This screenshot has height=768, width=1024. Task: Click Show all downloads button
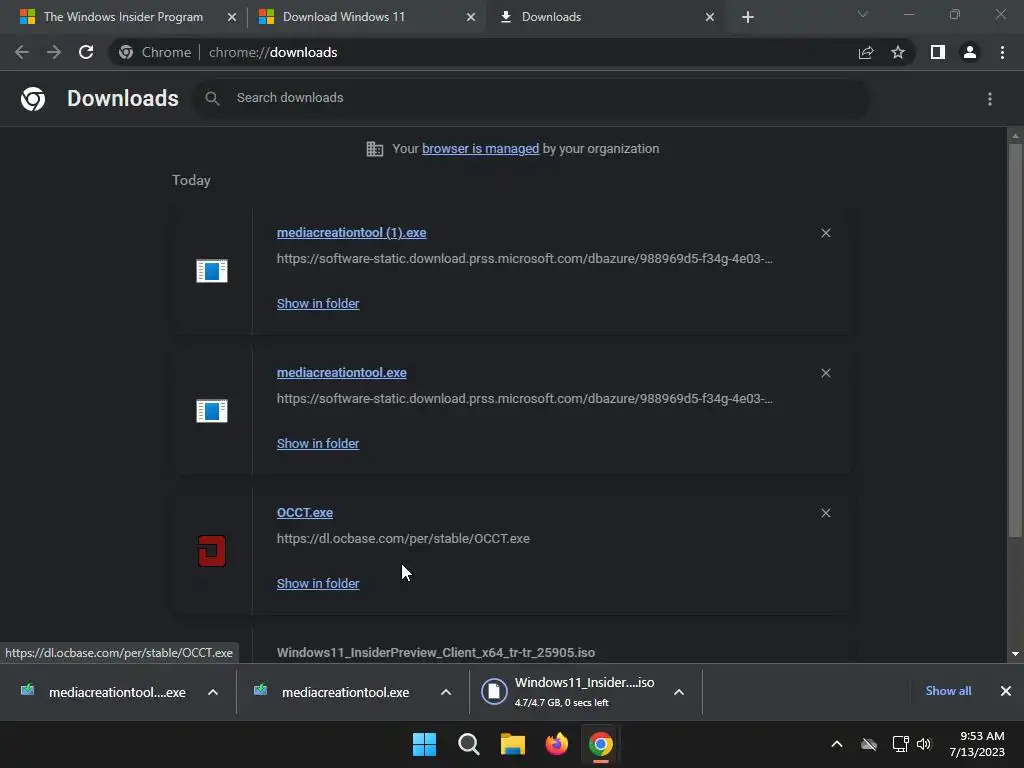[x=948, y=691]
